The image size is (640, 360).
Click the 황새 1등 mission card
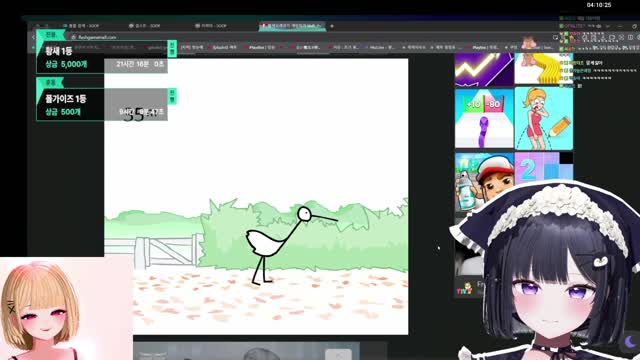tap(102, 57)
